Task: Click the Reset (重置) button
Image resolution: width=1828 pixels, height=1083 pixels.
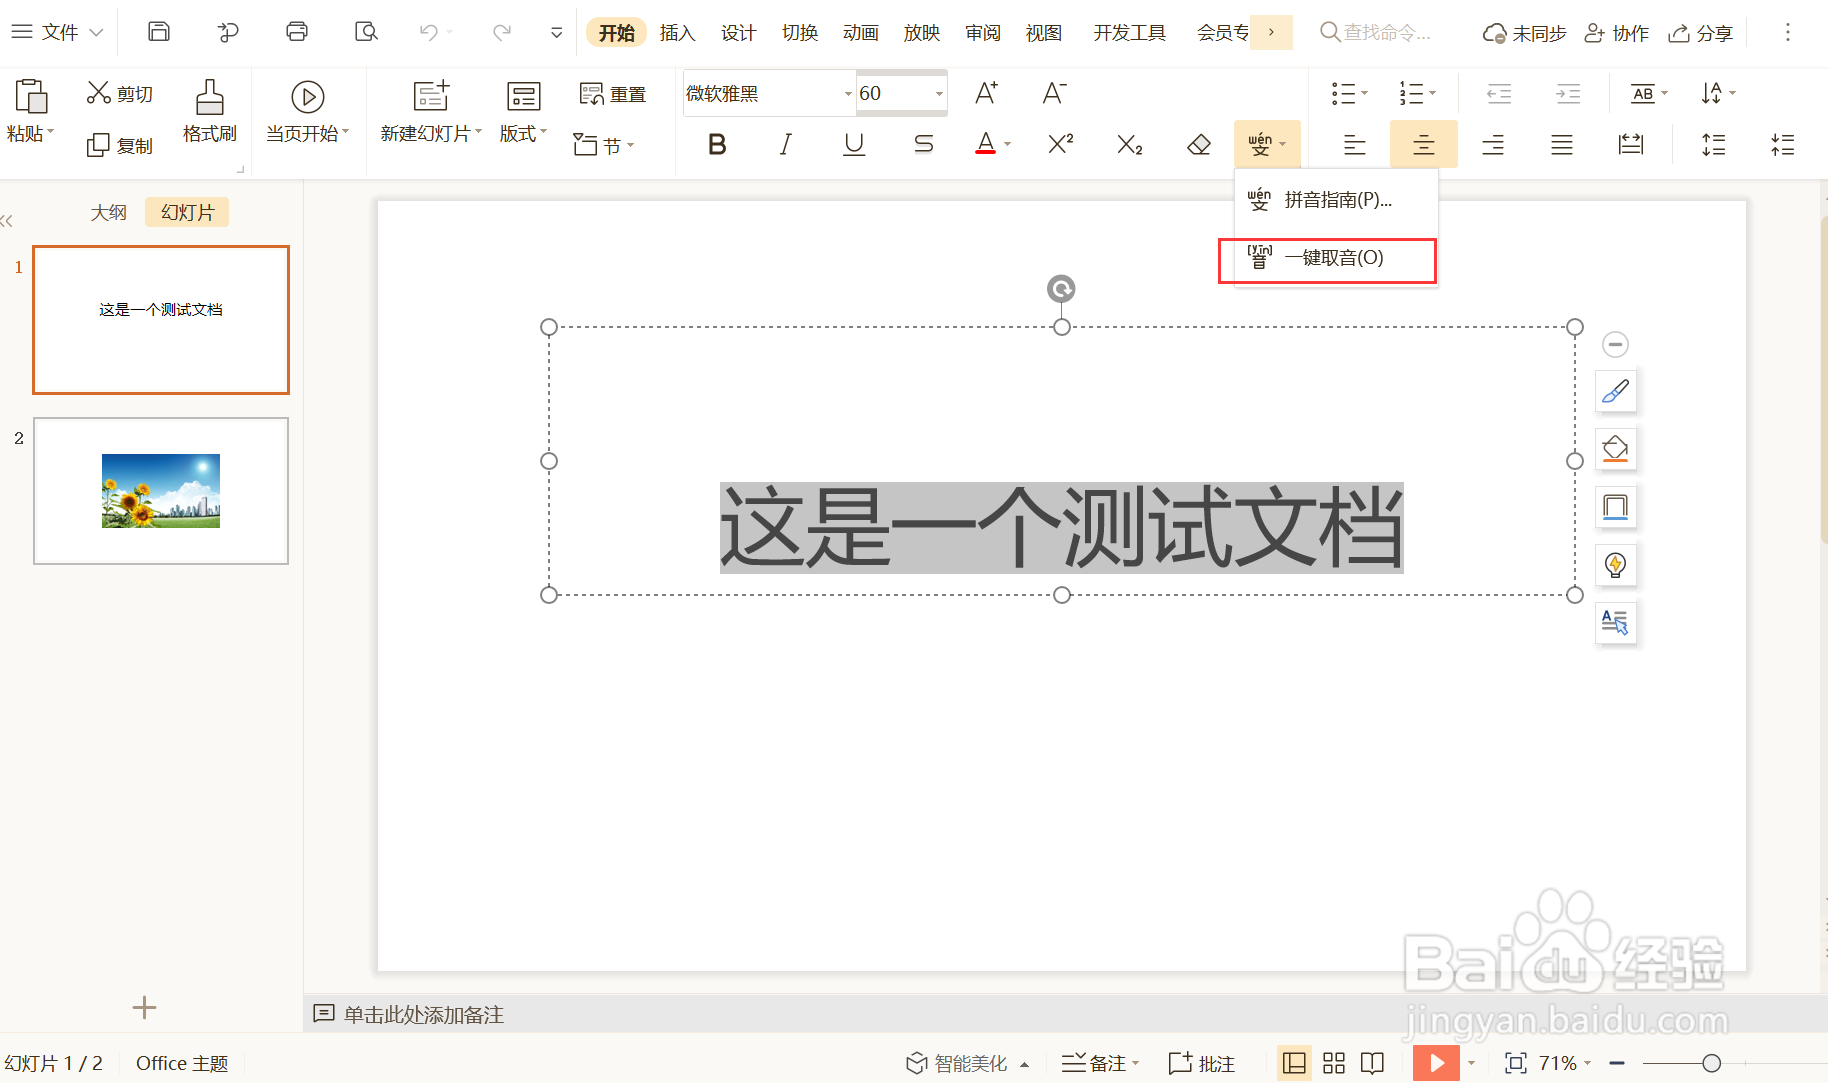Action: pyautogui.click(x=613, y=94)
